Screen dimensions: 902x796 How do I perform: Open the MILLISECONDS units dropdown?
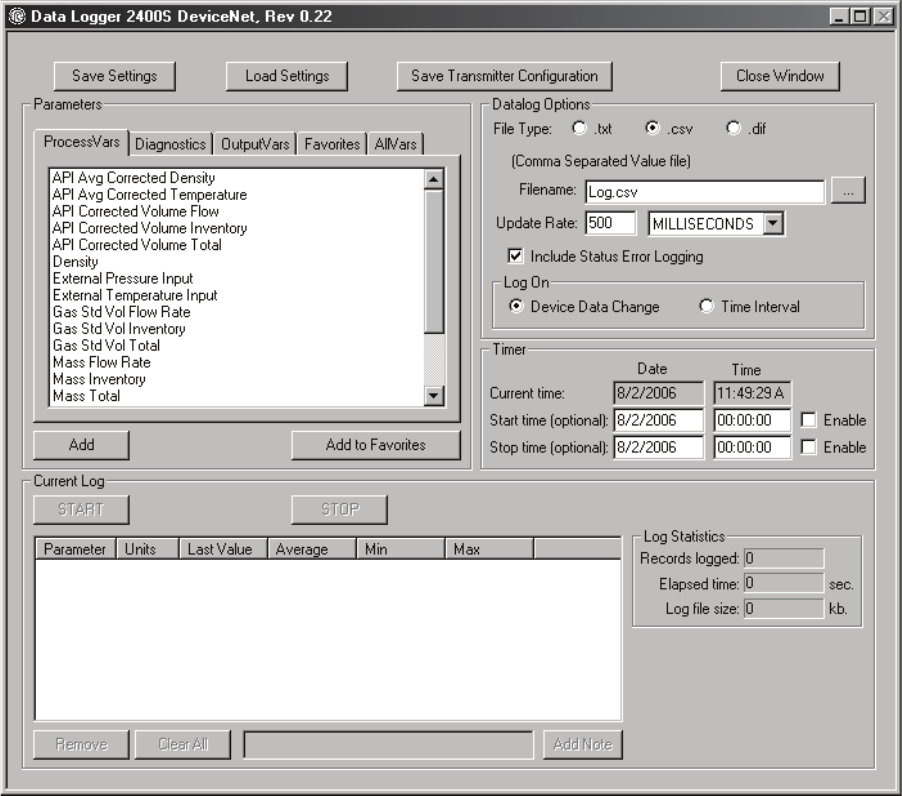point(772,224)
